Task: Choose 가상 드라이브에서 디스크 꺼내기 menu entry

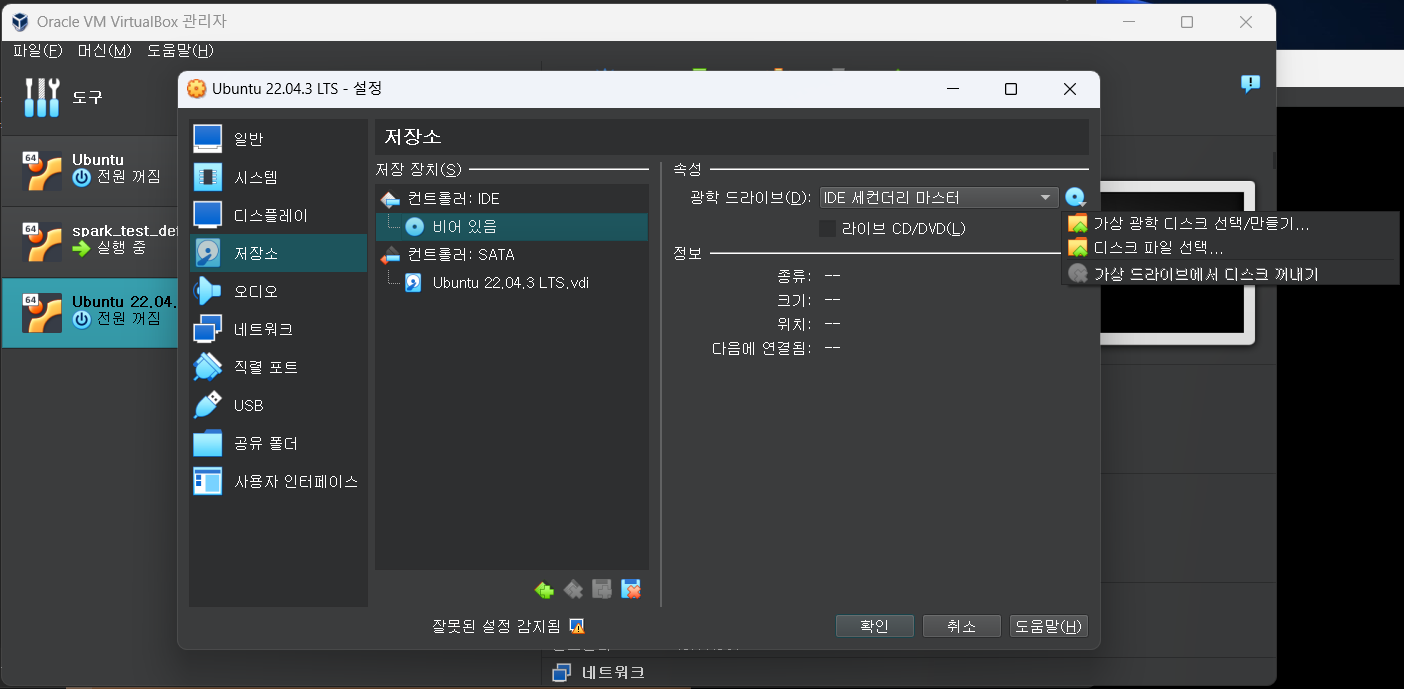Action: tap(1230, 273)
